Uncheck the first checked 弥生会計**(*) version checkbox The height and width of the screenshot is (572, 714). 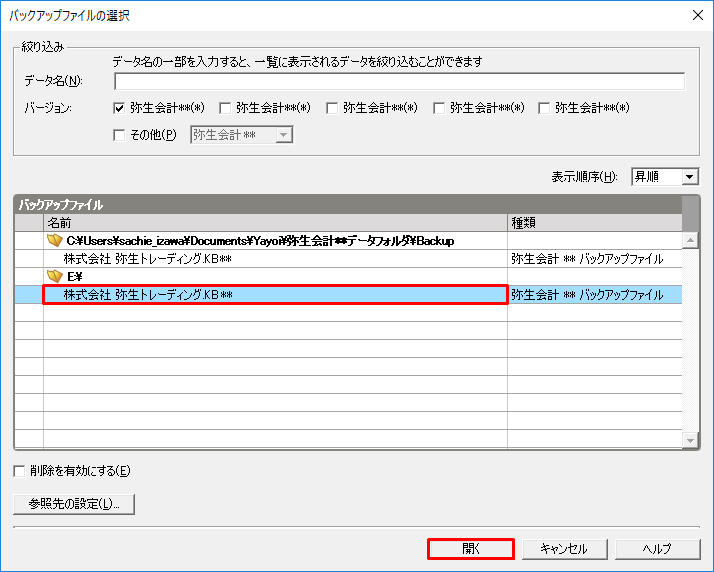coord(119,108)
